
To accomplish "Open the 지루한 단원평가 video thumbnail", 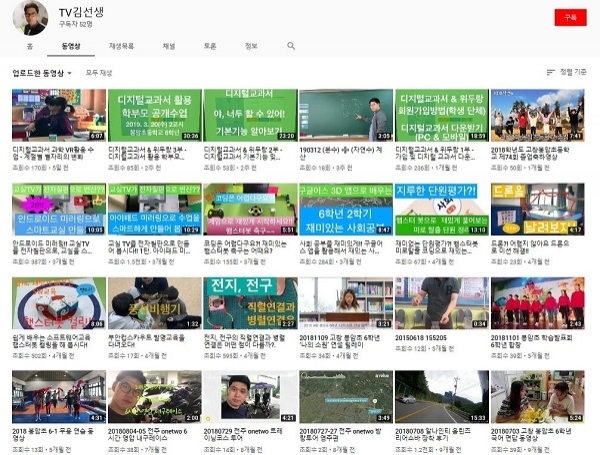I will [439, 208].
